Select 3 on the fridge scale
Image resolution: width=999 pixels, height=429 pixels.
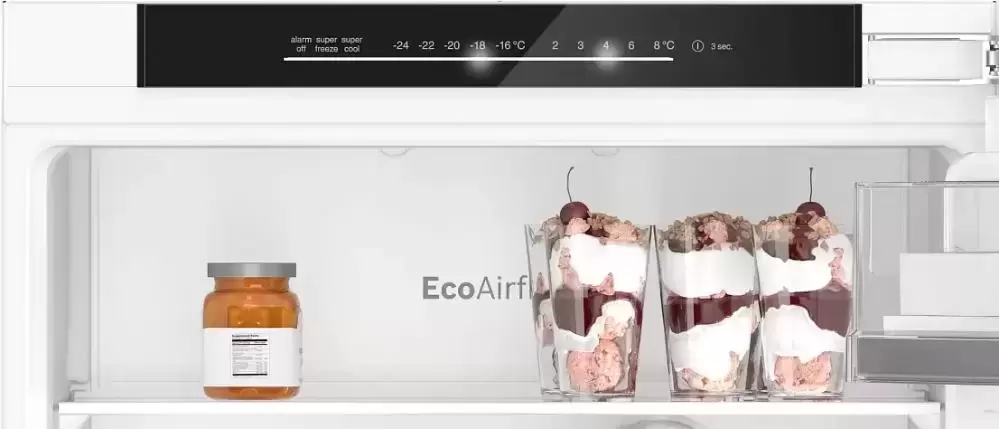580,46
